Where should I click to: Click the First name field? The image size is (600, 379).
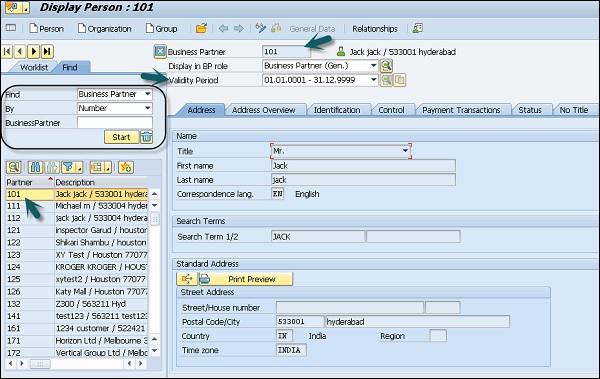pos(363,165)
